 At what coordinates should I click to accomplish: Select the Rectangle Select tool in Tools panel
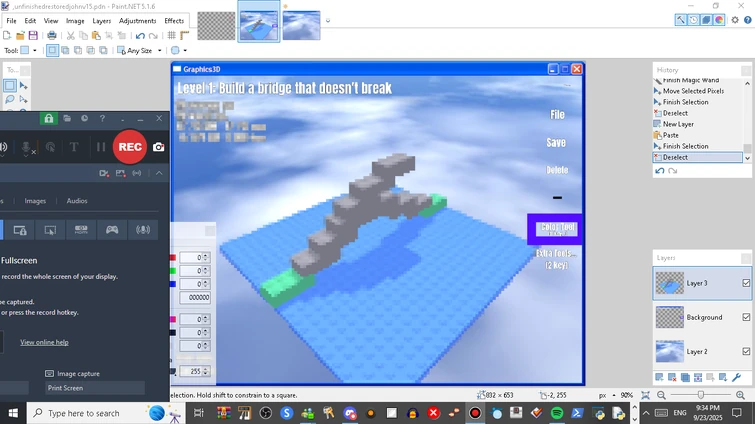pyautogui.click(x=10, y=86)
